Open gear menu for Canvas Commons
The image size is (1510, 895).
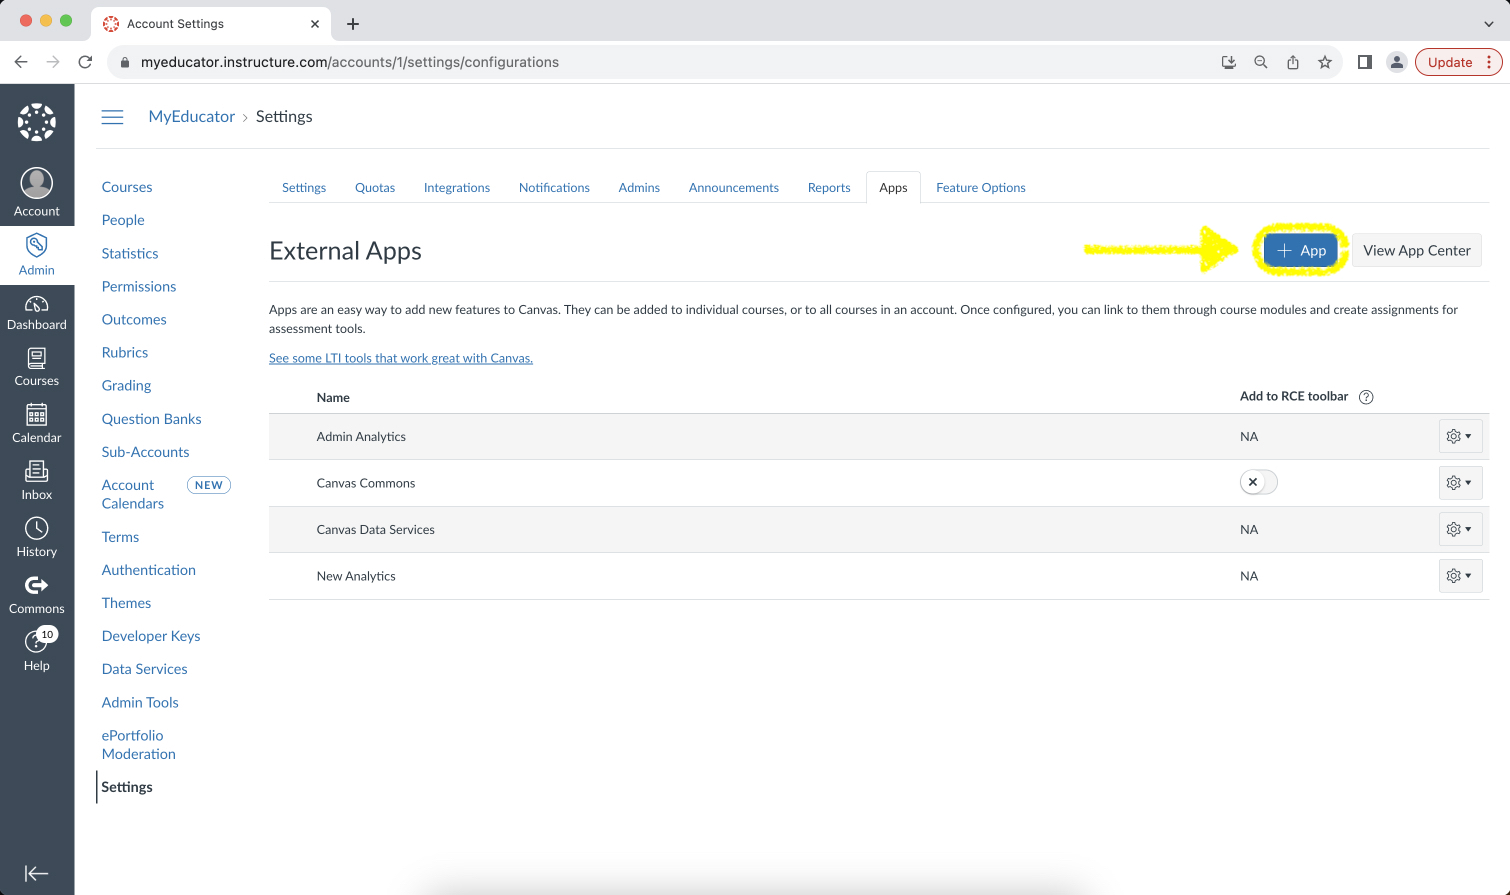(x=1460, y=483)
